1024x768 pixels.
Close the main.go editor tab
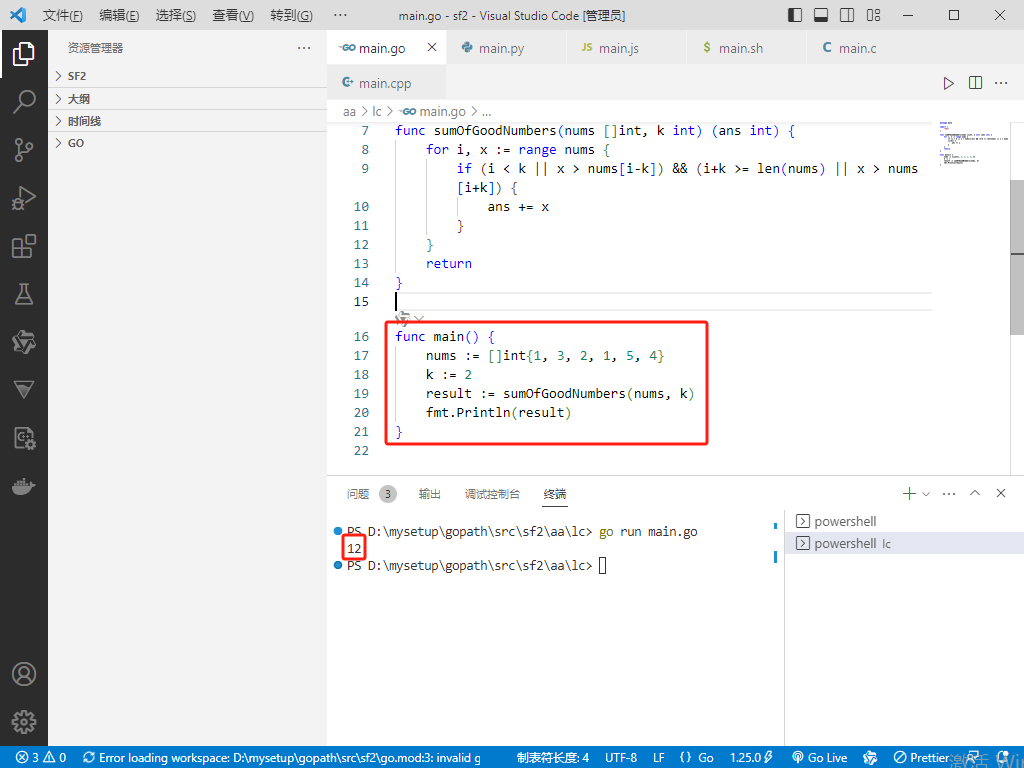432,47
